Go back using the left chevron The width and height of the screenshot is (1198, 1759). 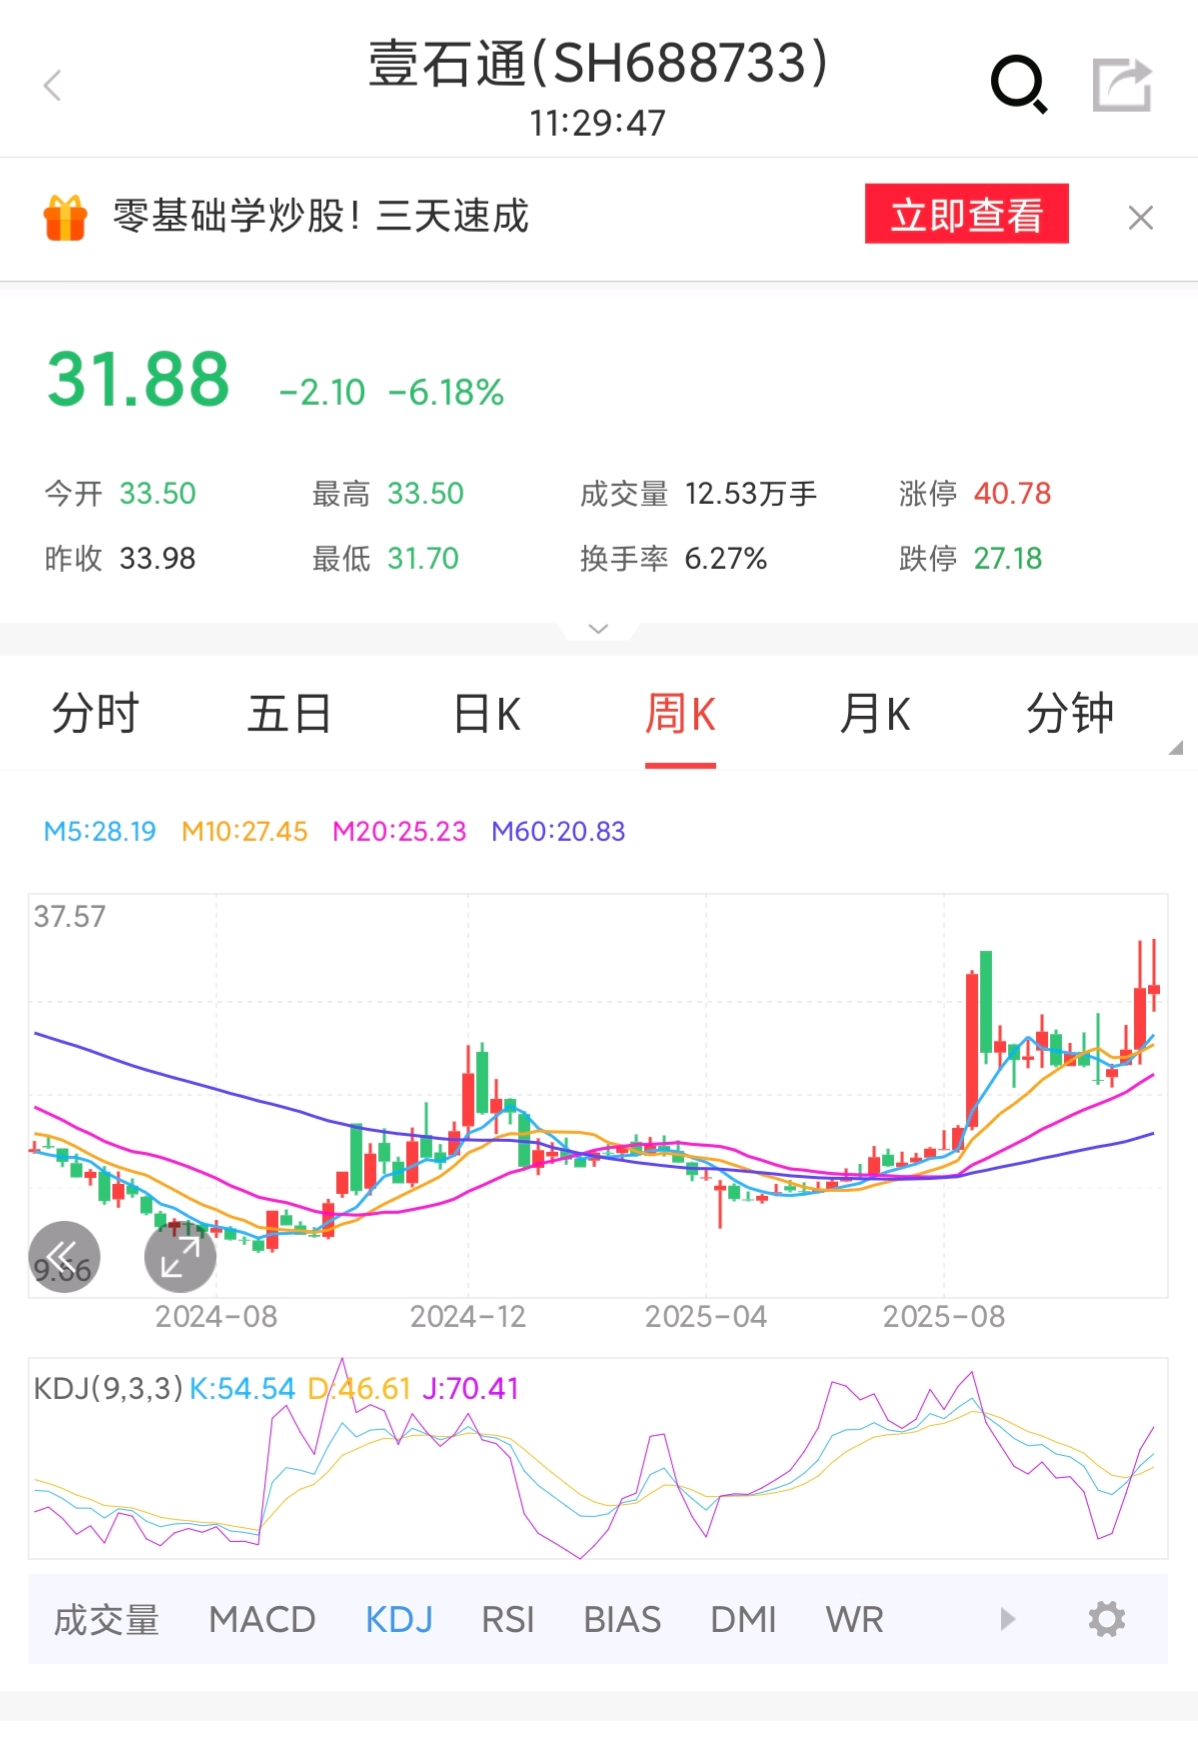(53, 86)
